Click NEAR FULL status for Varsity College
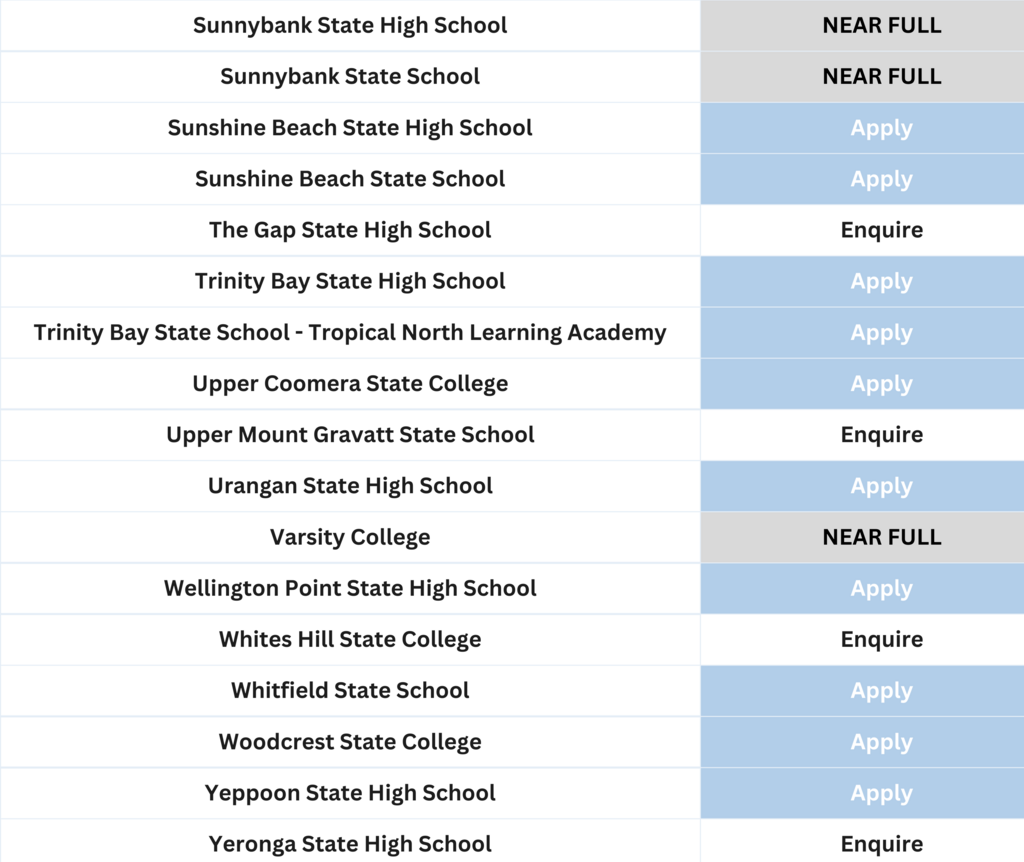Image resolution: width=1024 pixels, height=862 pixels. coord(881,537)
